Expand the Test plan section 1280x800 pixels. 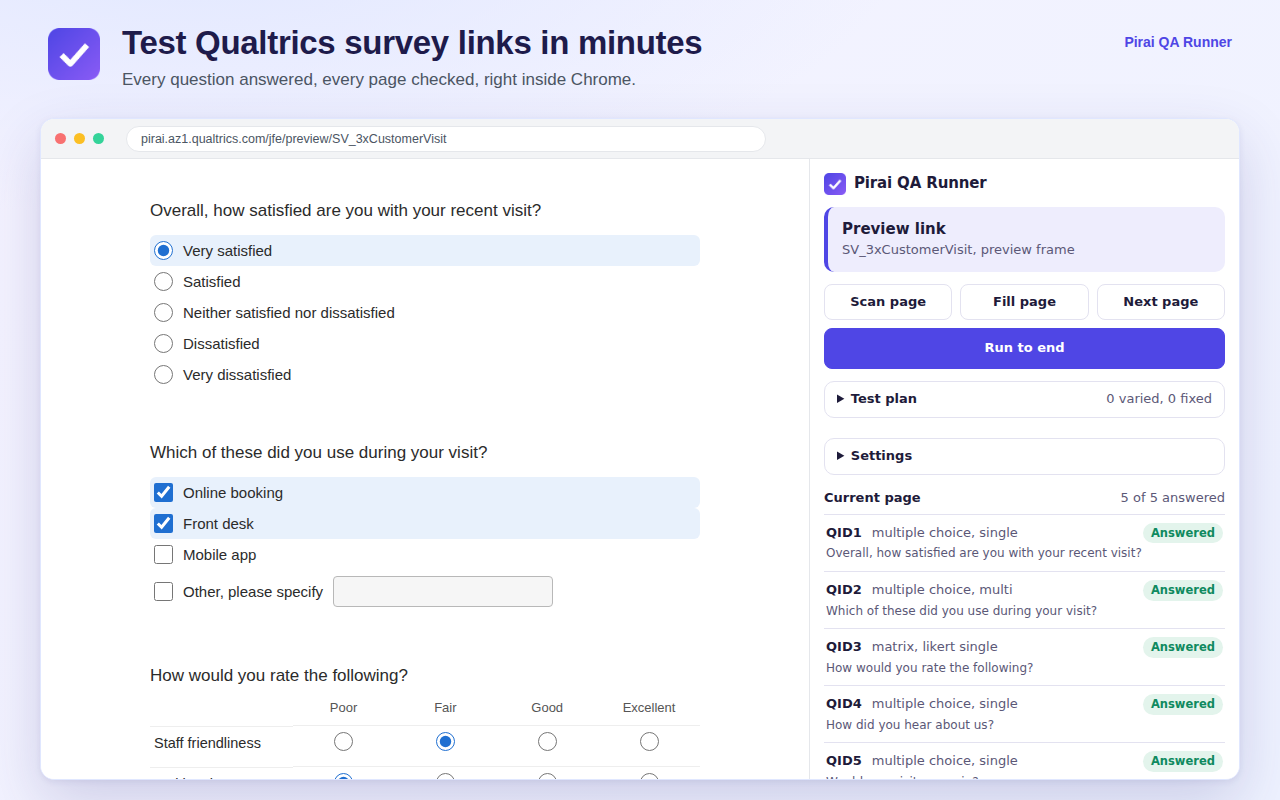[1024, 399]
